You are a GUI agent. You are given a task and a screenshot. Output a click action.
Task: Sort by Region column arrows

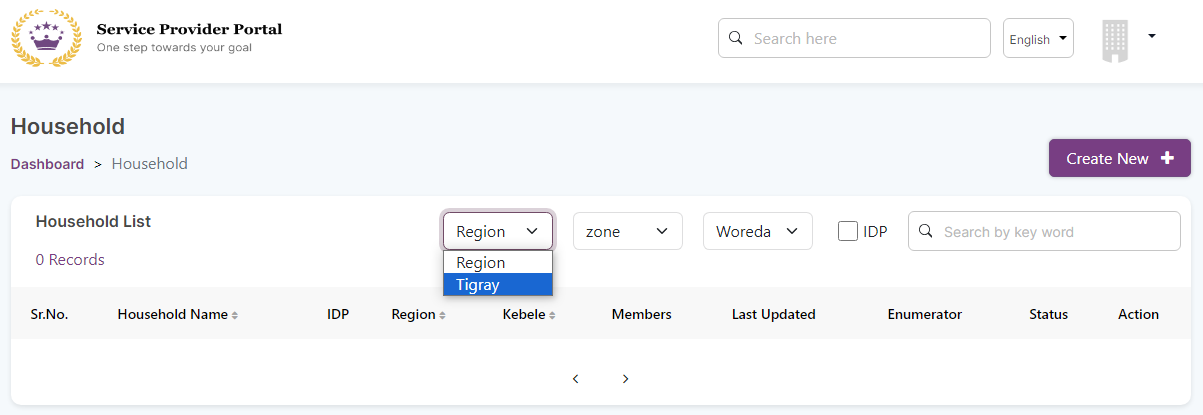point(442,315)
